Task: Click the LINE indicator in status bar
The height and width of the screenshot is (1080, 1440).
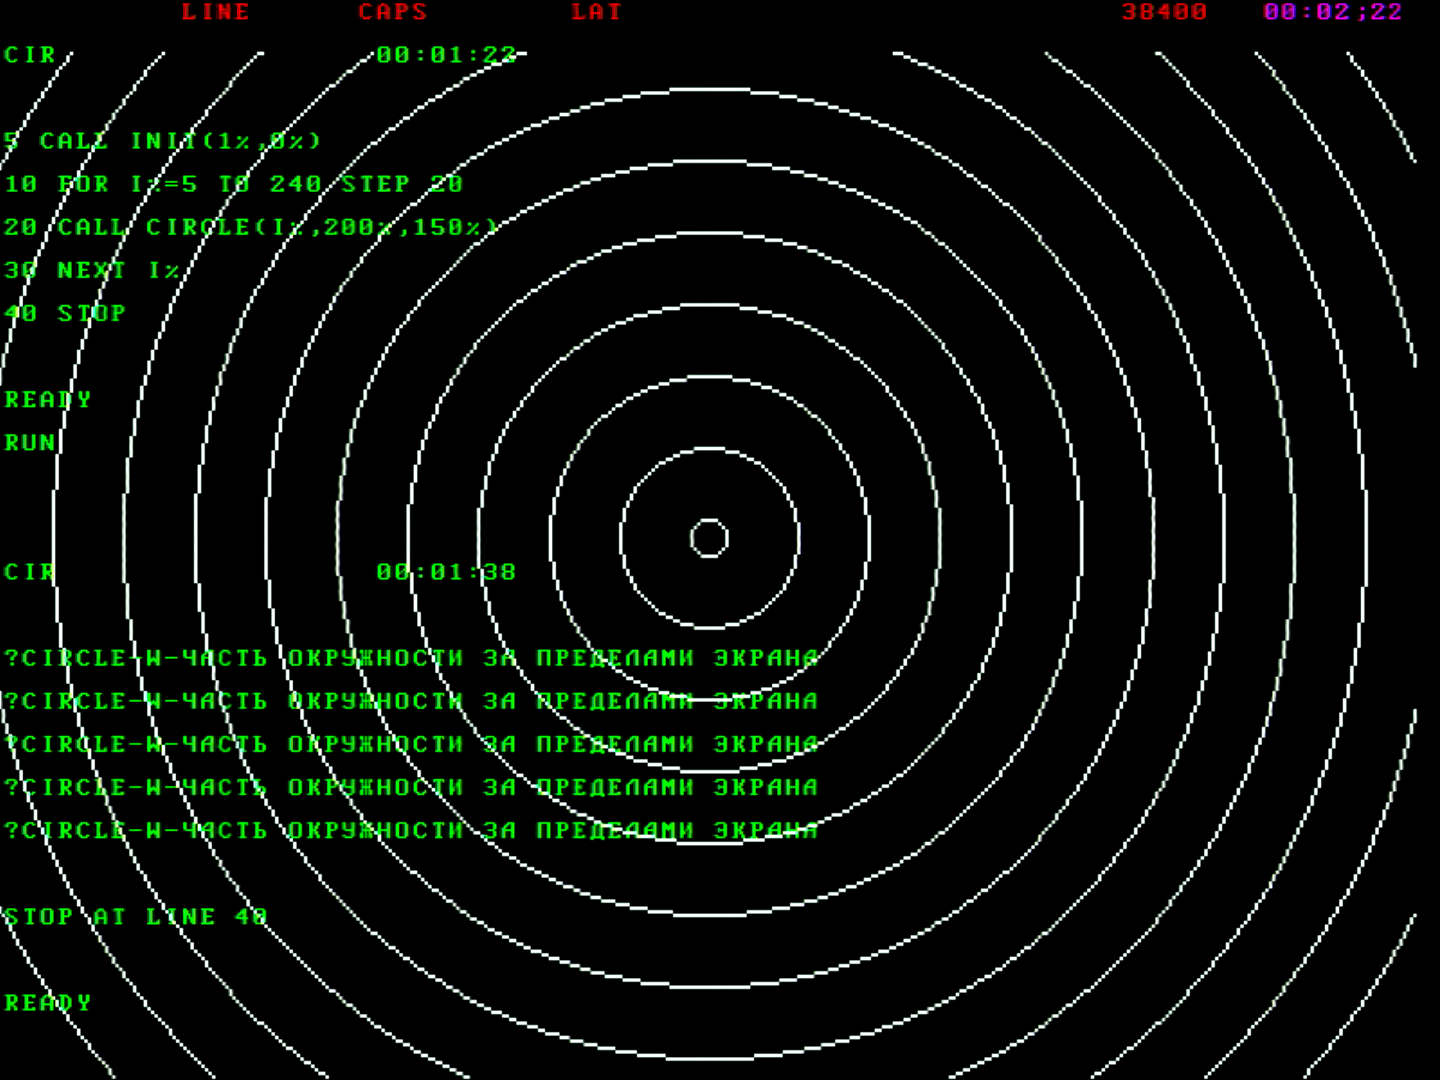Action: coord(215,12)
